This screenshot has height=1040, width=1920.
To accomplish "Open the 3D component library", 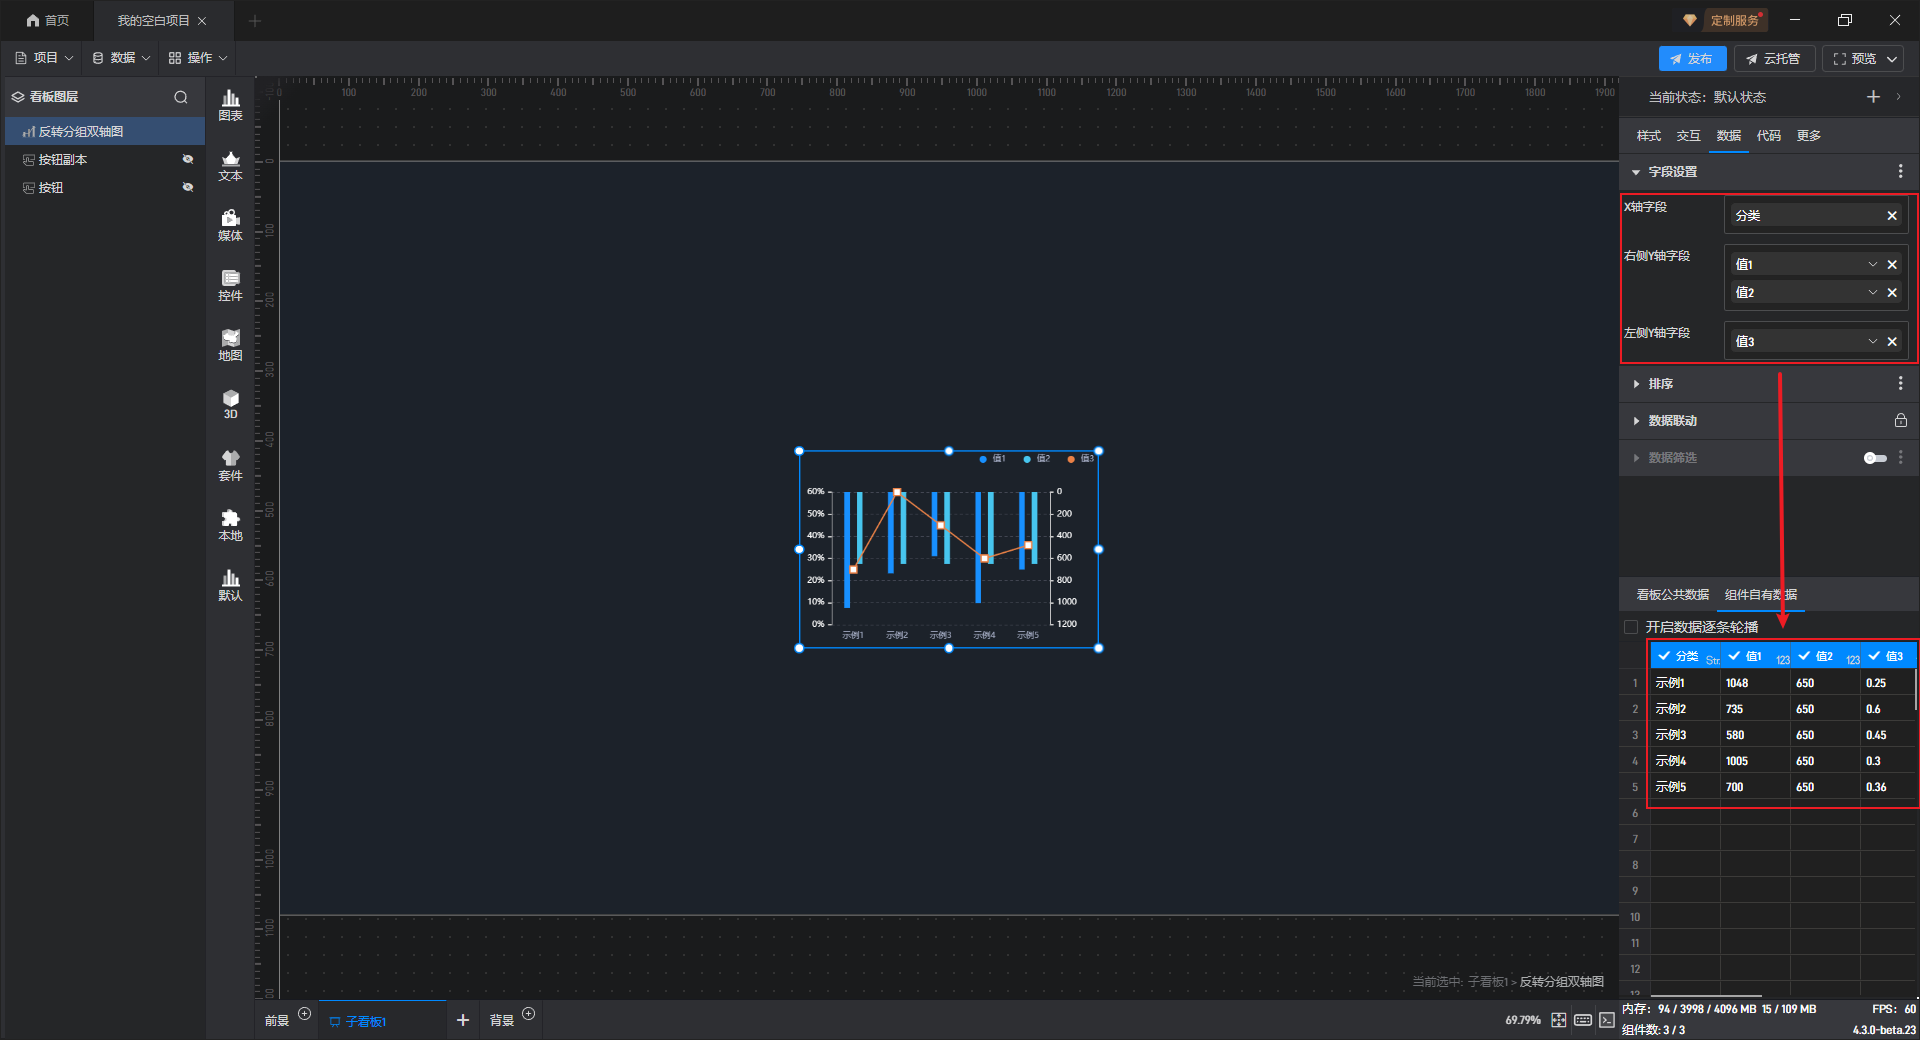I will (x=230, y=404).
